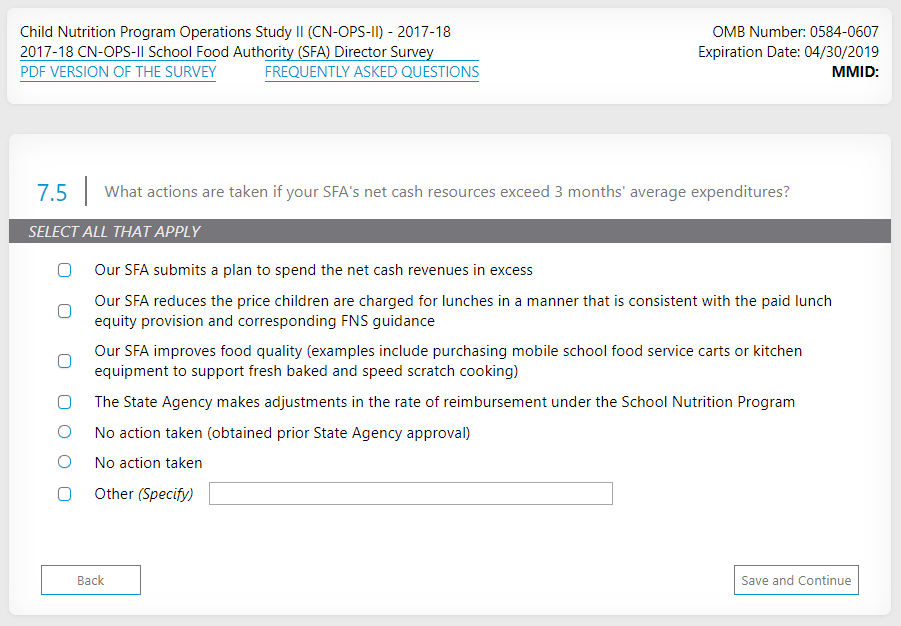Focus the Other (Specify) text field
This screenshot has height=626, width=901.
pyautogui.click(x=410, y=494)
